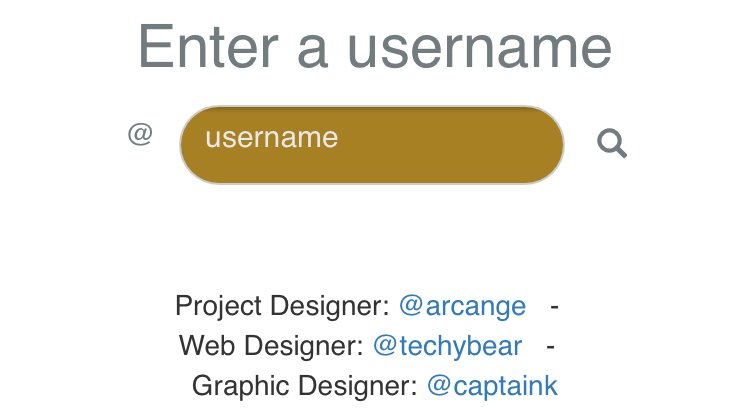Click the "username" placeholder text
Screen dimensions: 750x418
pyautogui.click(x=272, y=137)
